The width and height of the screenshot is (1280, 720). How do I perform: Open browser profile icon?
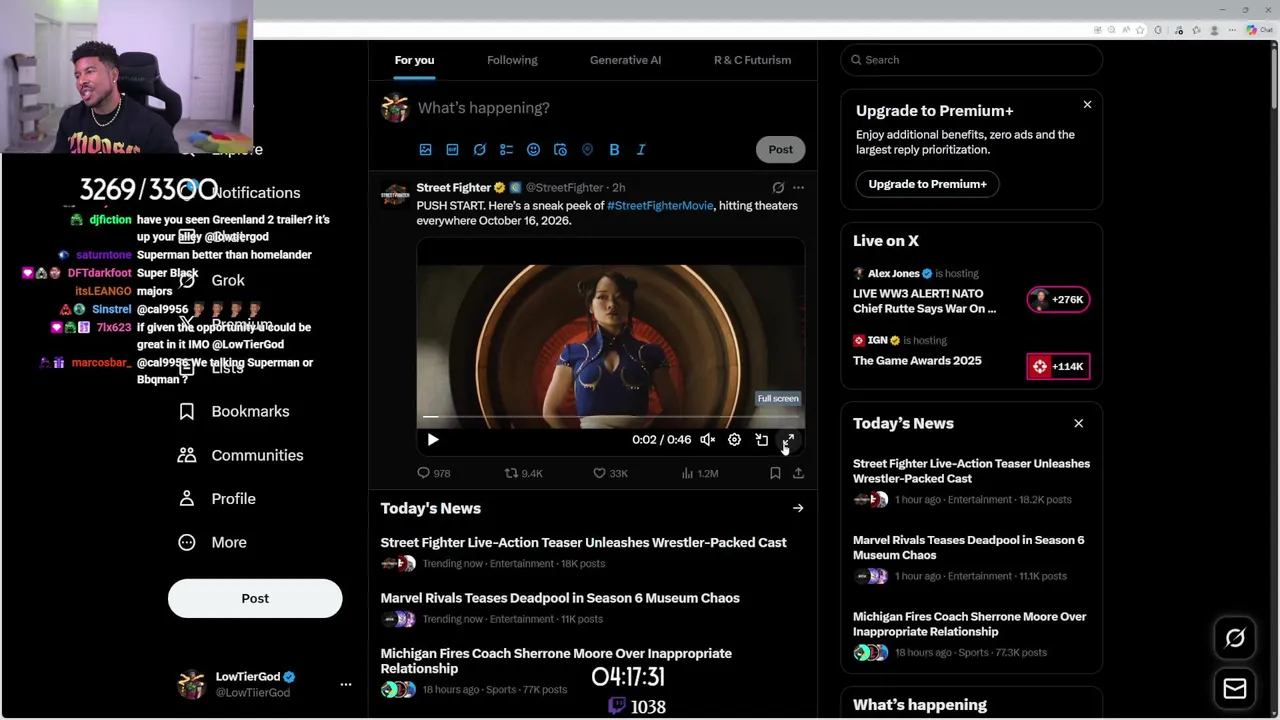click(1214, 30)
